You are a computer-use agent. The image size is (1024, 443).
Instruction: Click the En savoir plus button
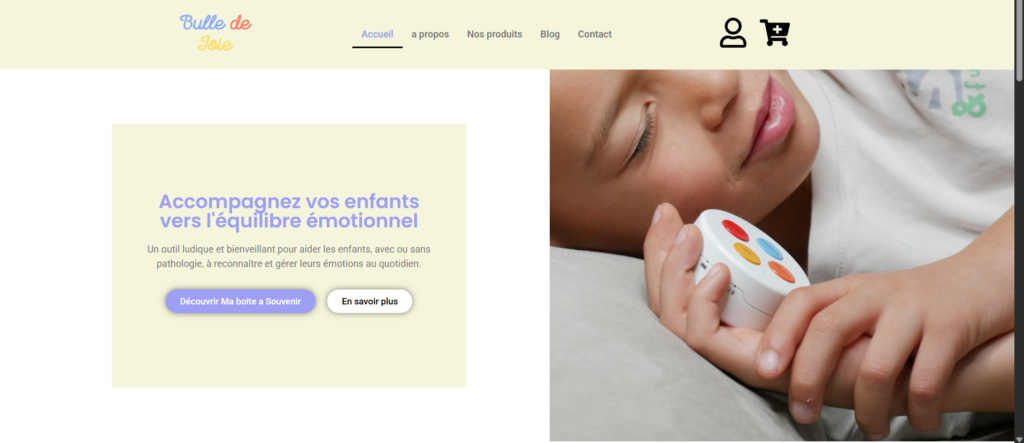(370, 301)
